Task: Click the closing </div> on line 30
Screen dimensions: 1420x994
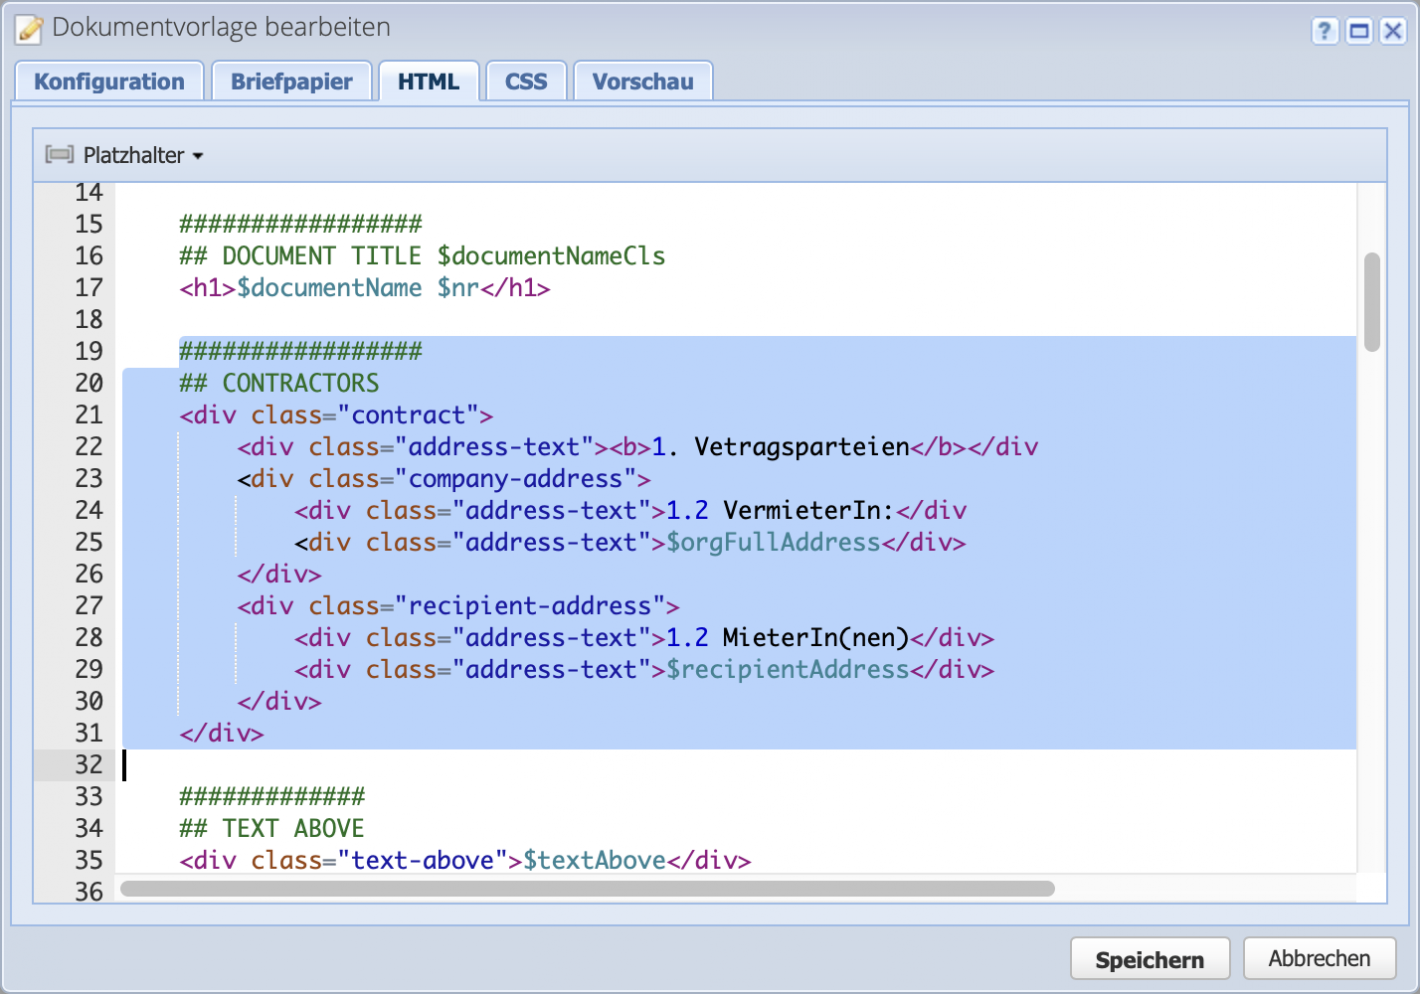Action: tap(279, 701)
